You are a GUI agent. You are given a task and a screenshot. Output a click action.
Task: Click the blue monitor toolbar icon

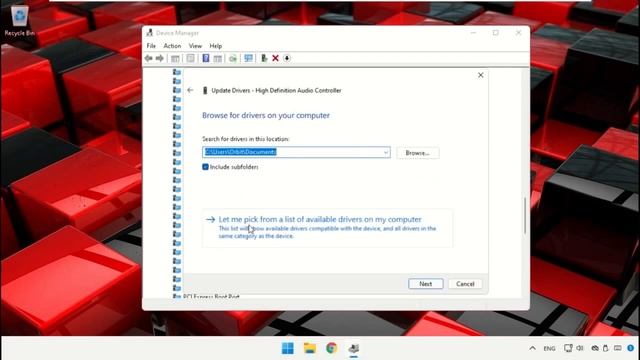point(248,58)
